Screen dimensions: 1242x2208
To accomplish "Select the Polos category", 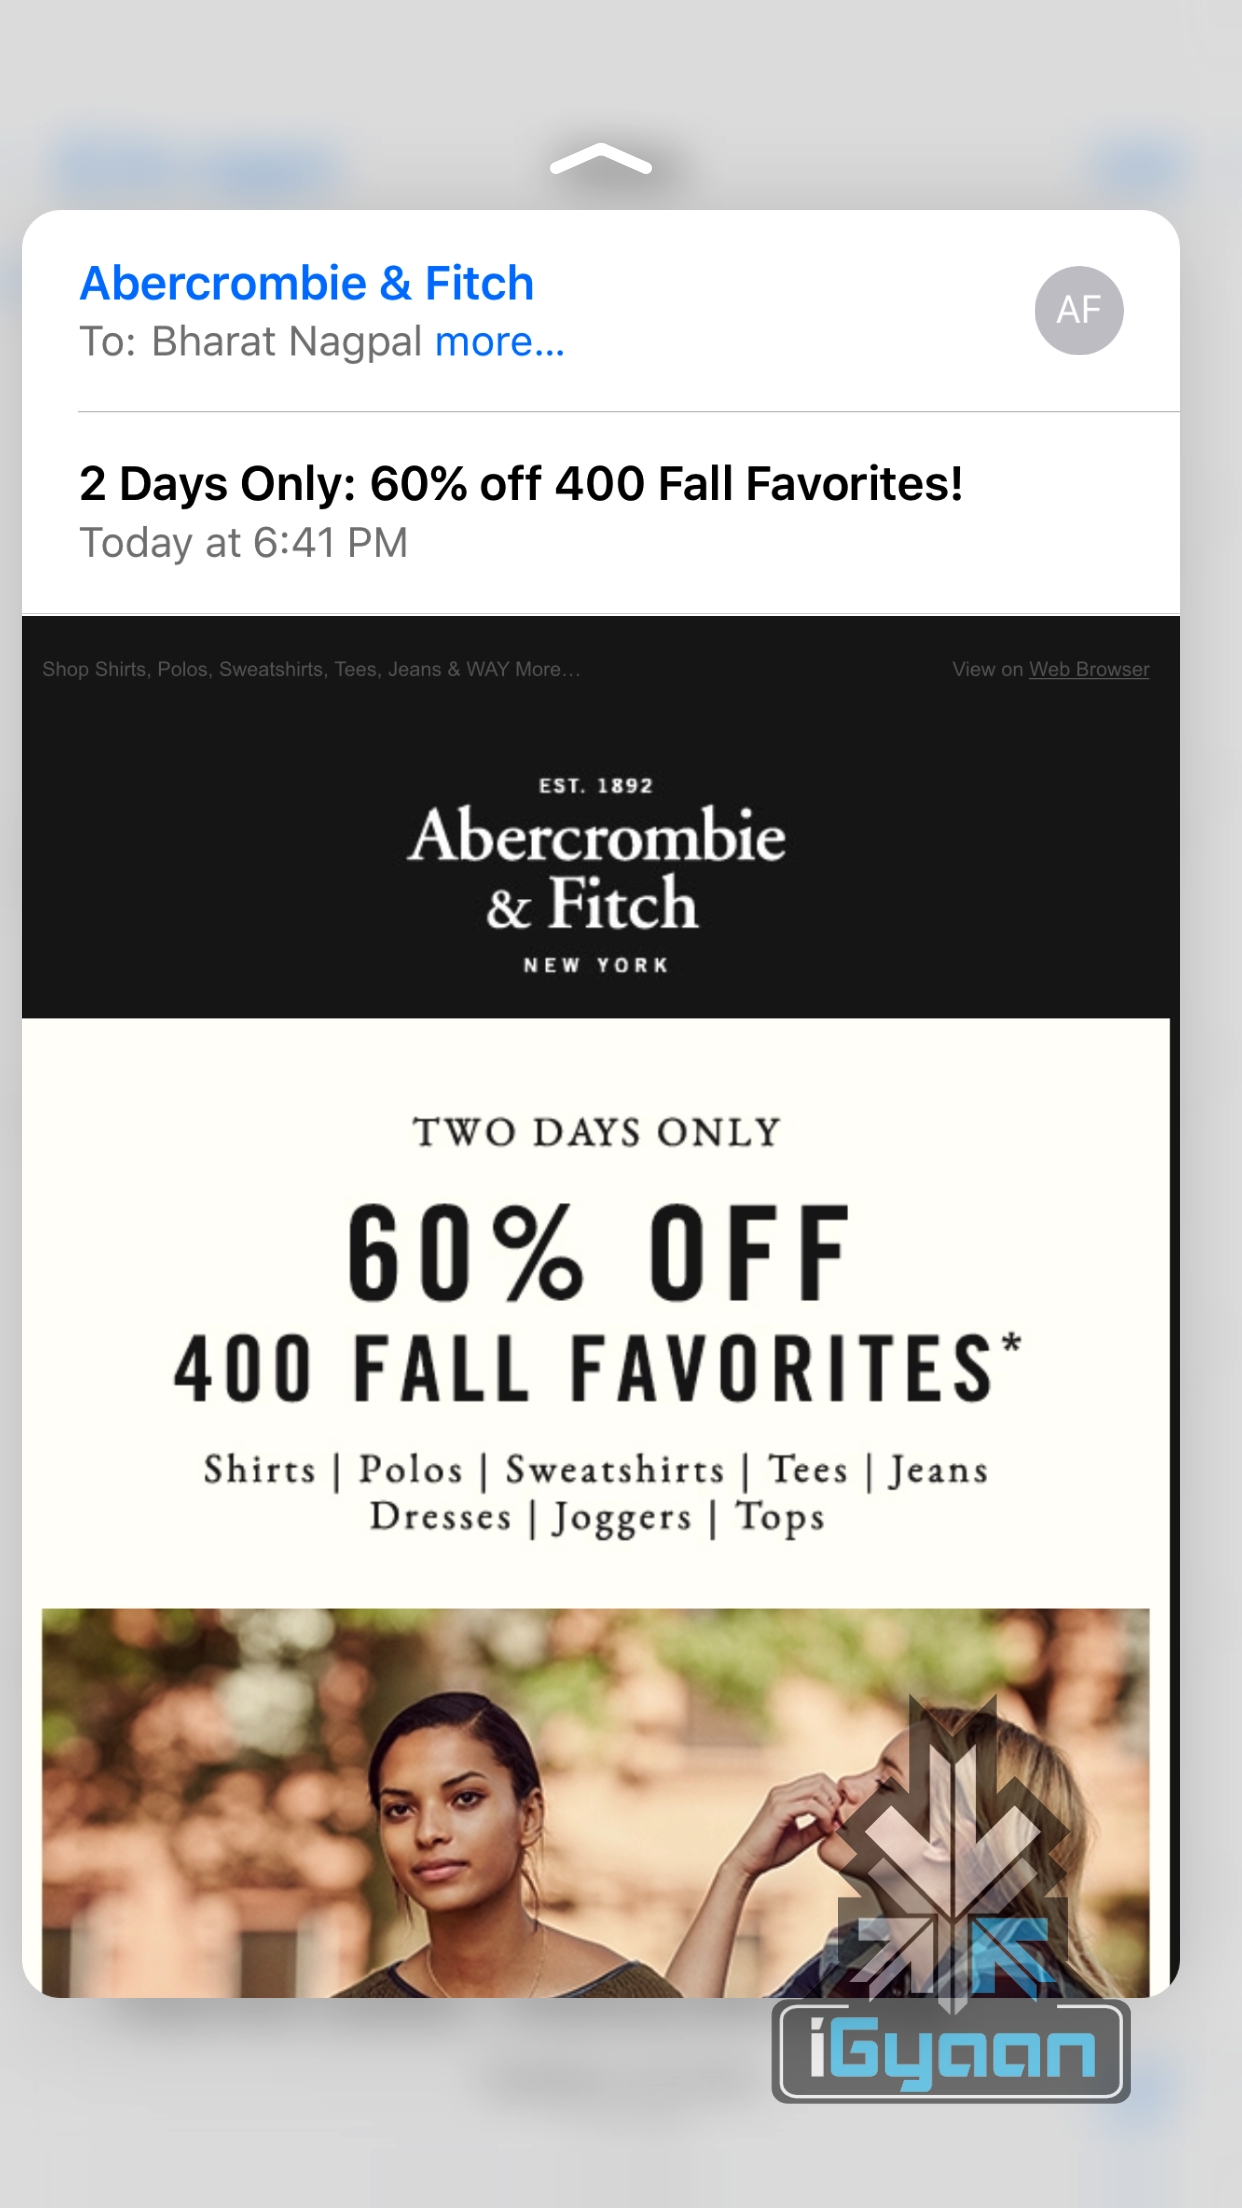I will tap(410, 1470).
